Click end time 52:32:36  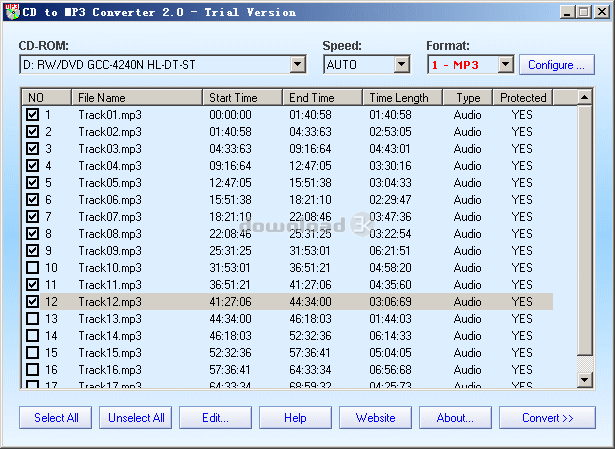pos(310,336)
